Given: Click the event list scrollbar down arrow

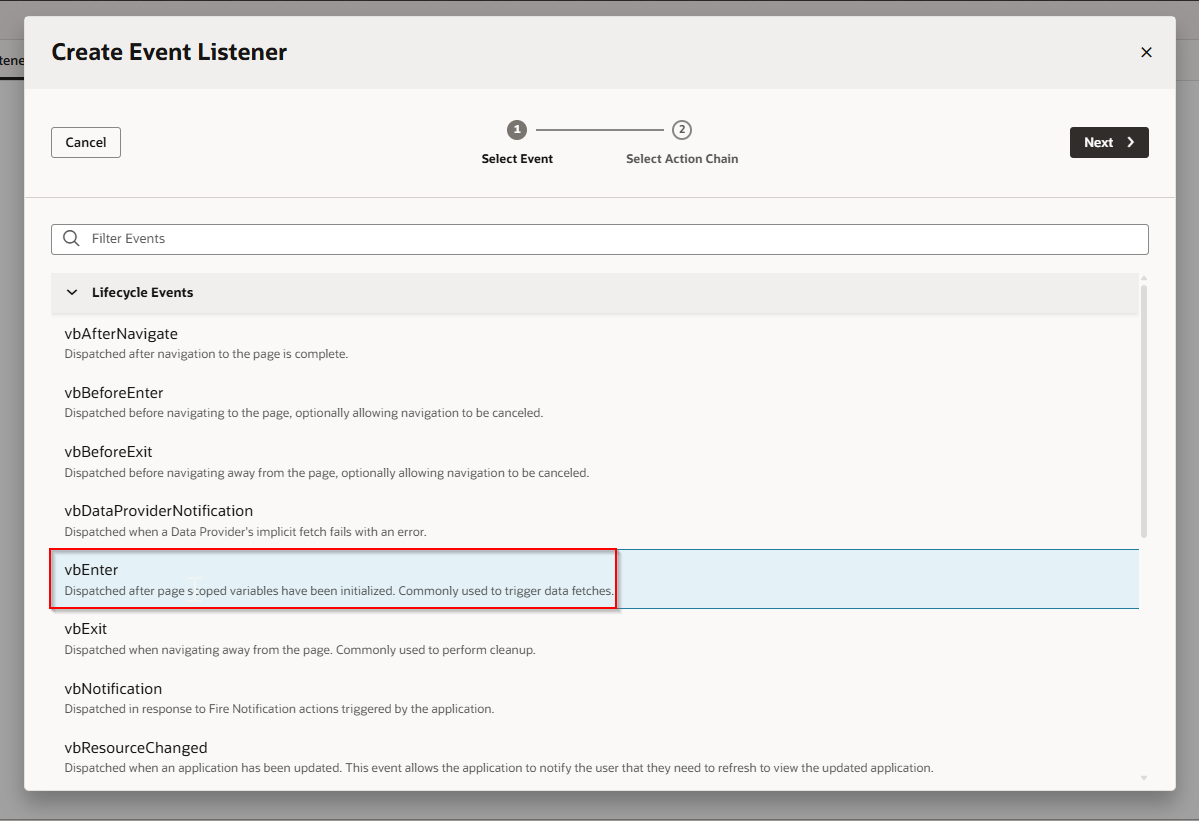Looking at the screenshot, I should click(1144, 778).
